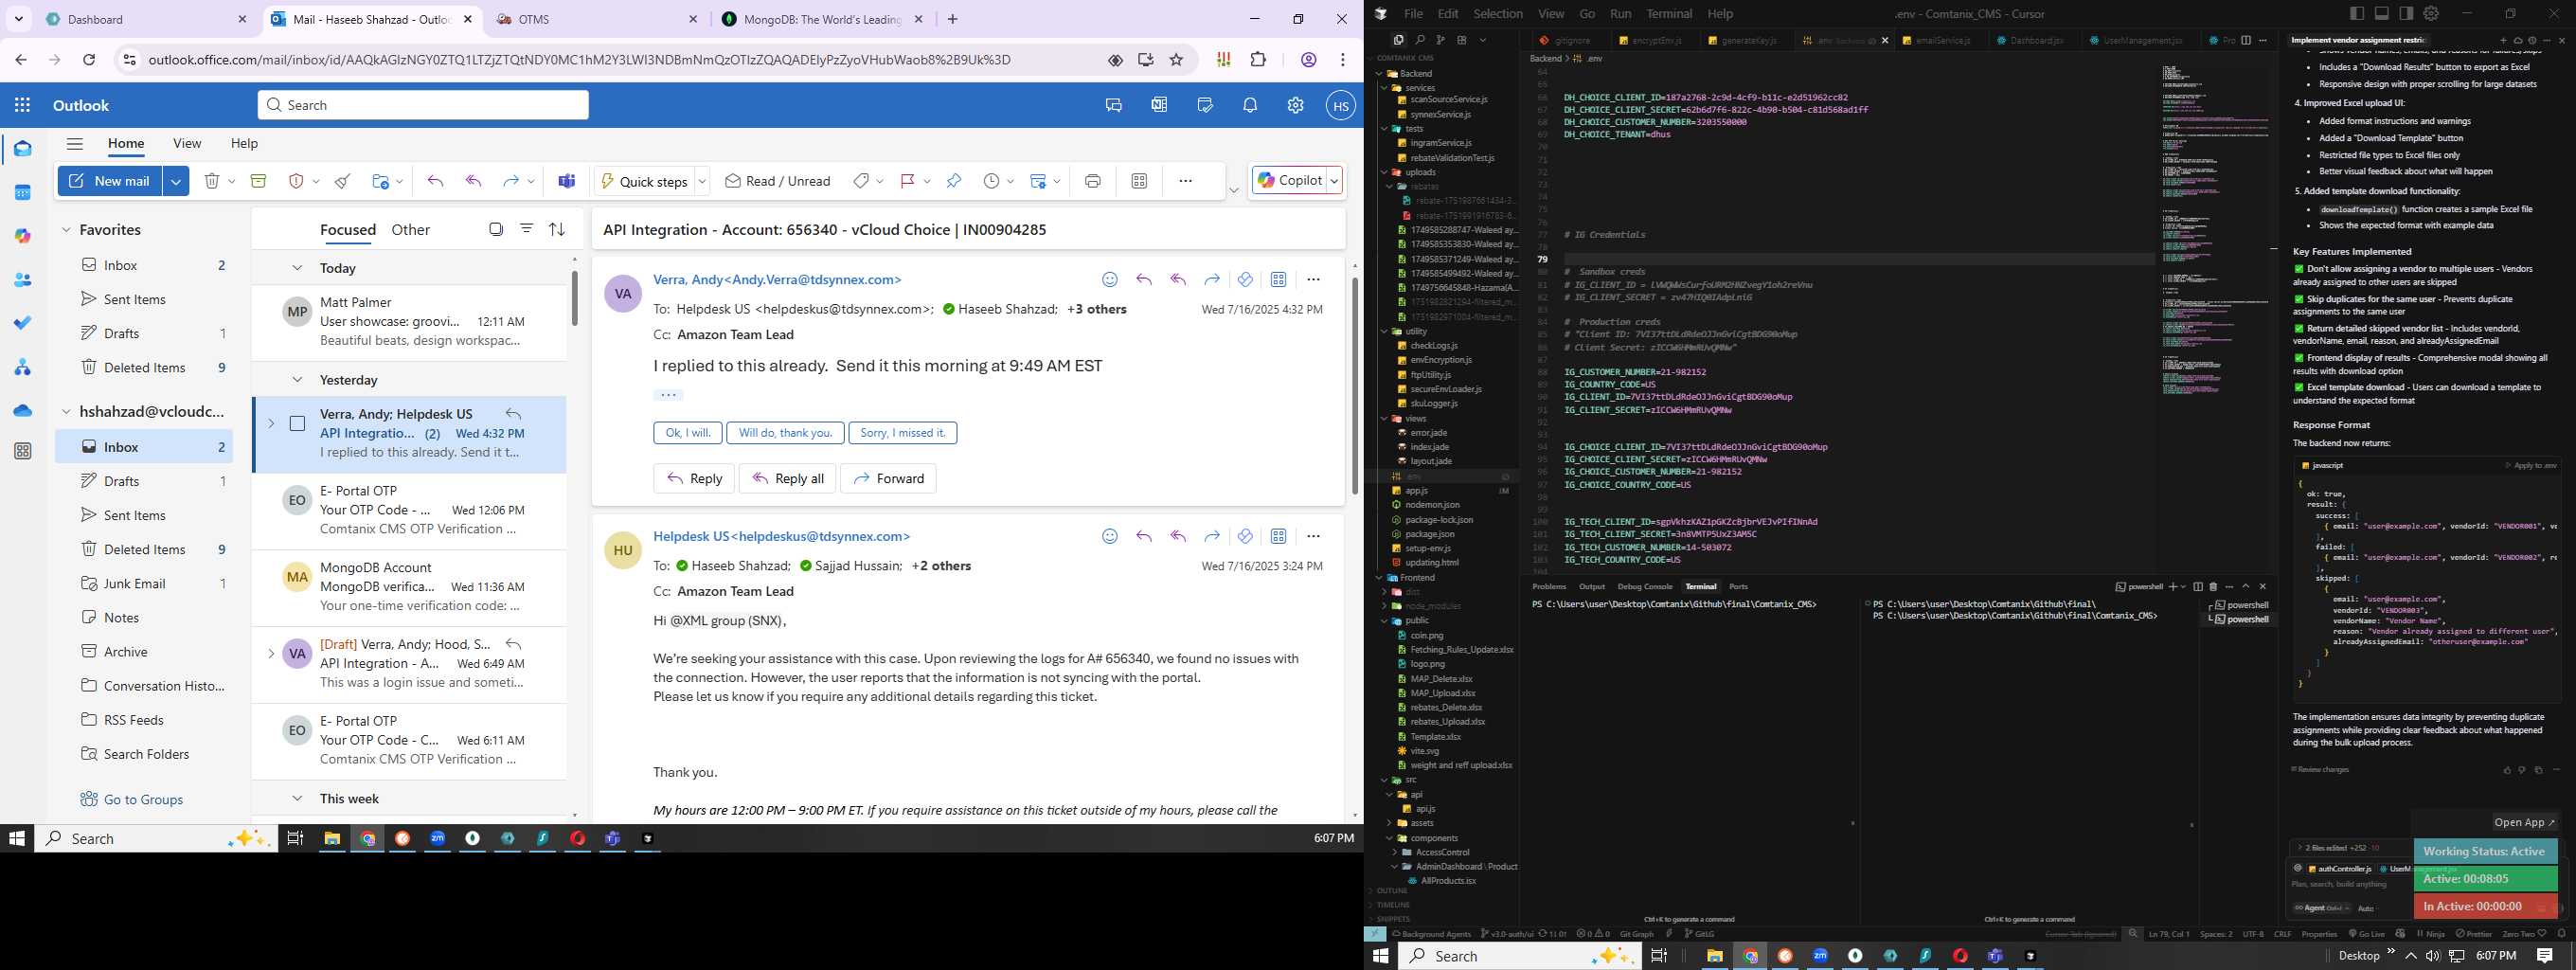
Task: Click the sort arrows icon above message list
Action: (557, 229)
